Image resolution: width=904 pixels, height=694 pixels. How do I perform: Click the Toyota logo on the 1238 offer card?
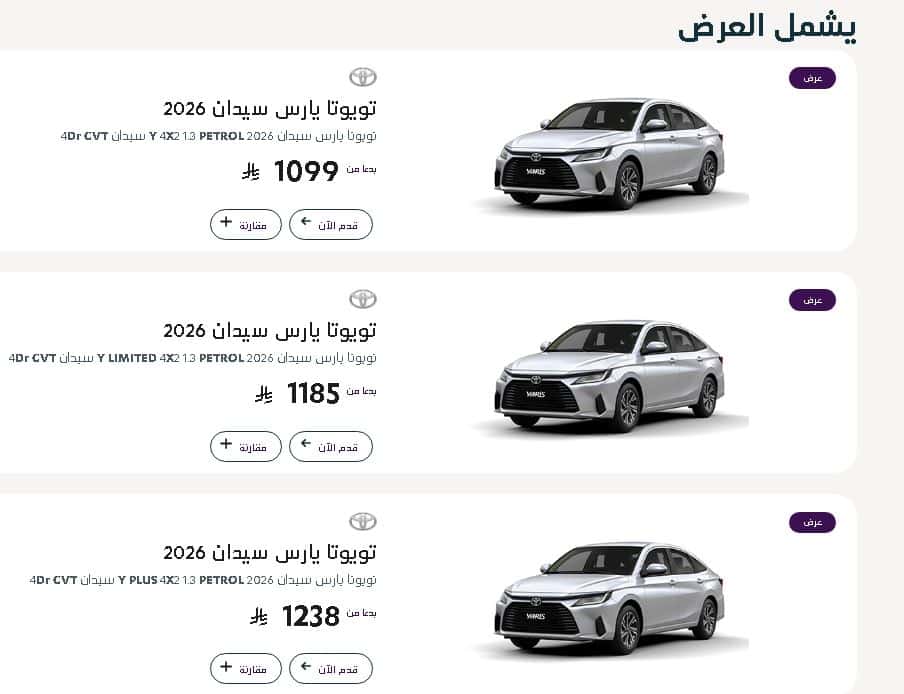363,521
